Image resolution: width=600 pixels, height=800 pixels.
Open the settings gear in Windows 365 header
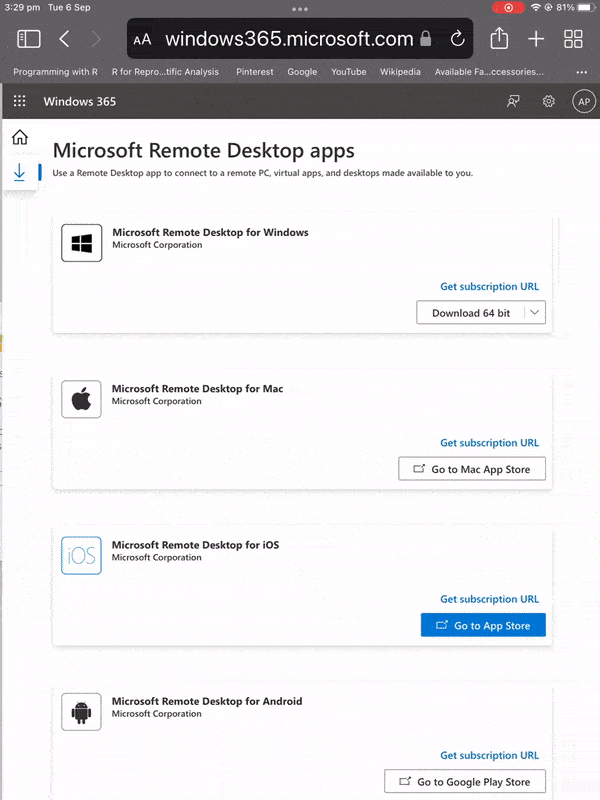[548, 102]
